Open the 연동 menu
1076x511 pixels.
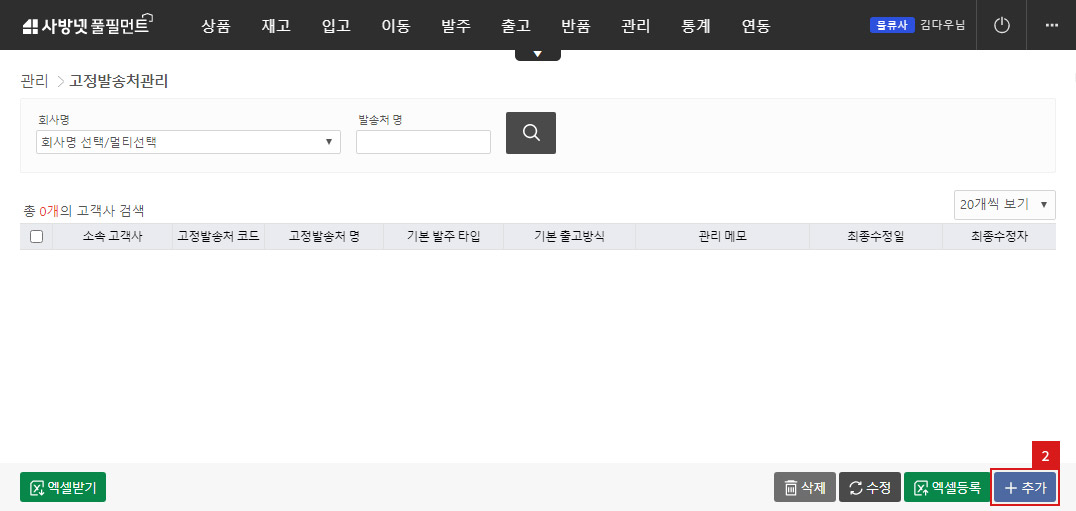pos(756,26)
